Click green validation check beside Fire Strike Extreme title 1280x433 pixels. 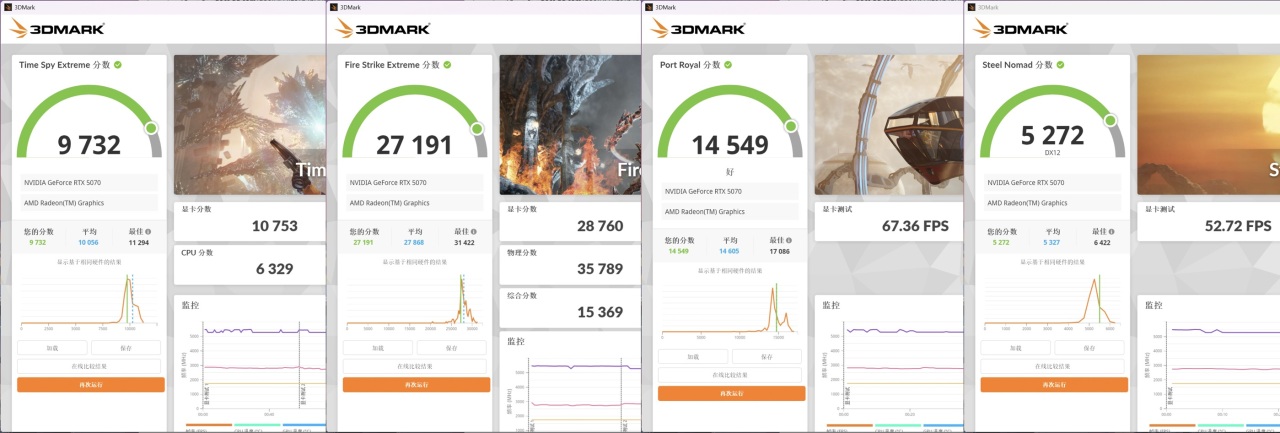pos(449,65)
